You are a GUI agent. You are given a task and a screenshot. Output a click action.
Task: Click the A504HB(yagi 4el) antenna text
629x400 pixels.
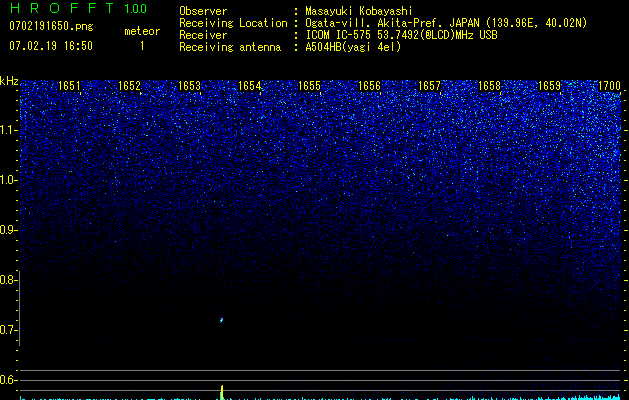pyautogui.click(x=353, y=47)
